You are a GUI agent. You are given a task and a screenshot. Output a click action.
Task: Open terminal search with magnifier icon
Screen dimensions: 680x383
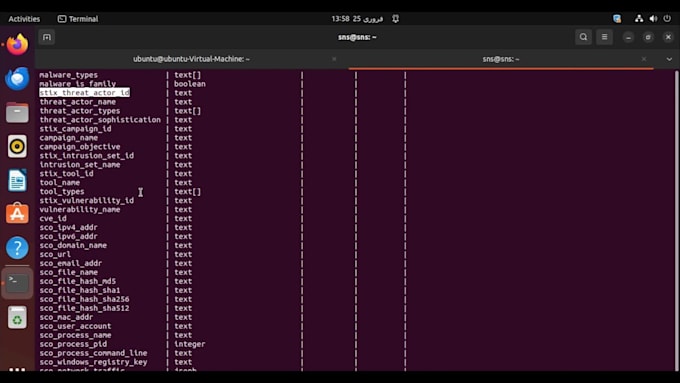pyautogui.click(x=583, y=37)
